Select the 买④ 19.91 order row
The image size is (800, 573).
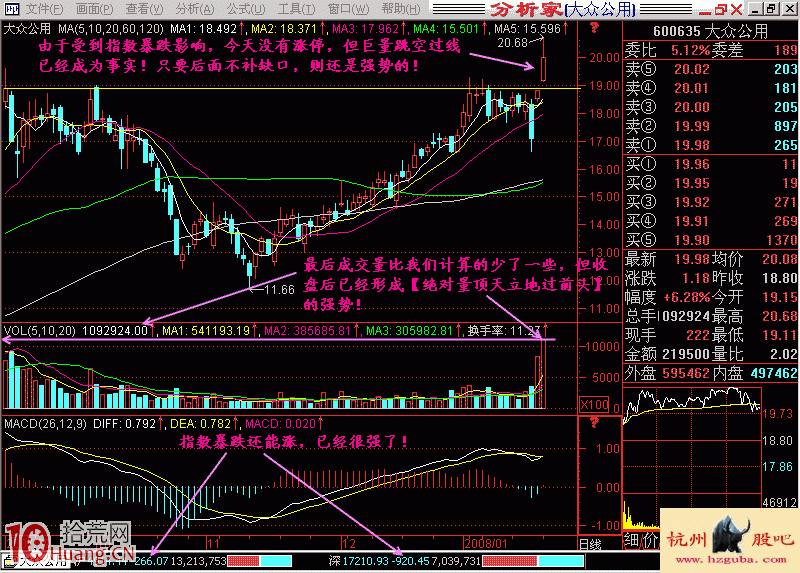[711, 221]
